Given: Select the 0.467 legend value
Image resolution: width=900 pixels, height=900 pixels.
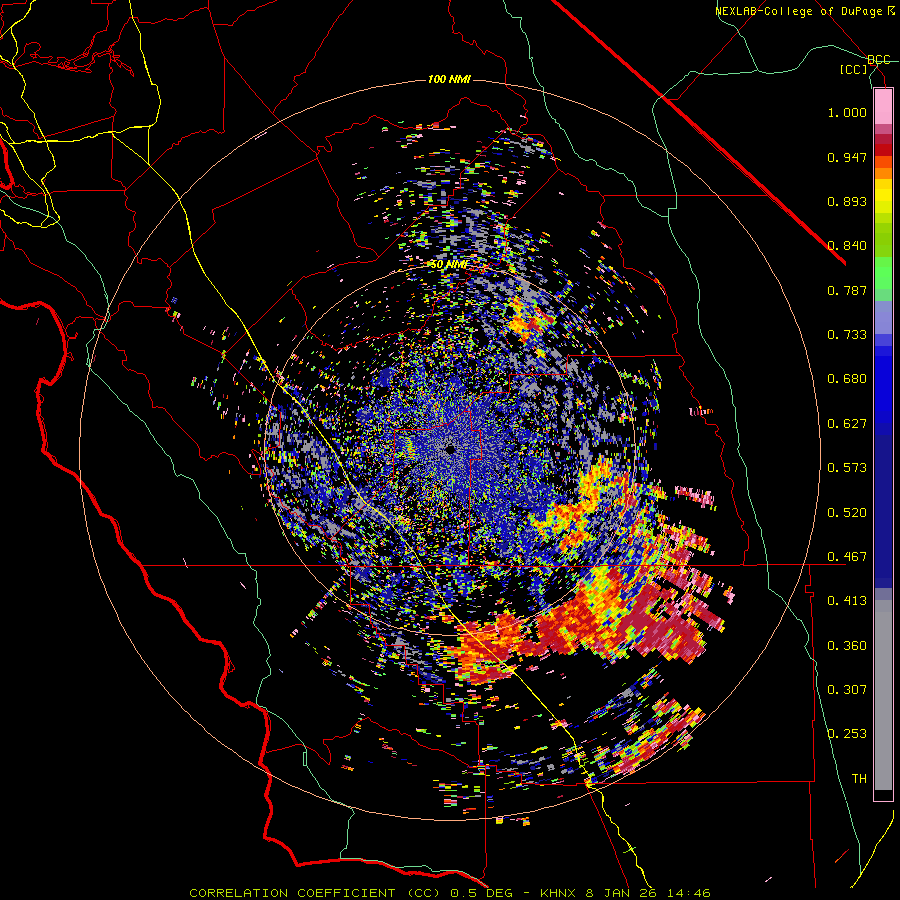Looking at the screenshot, I should pos(847,557).
